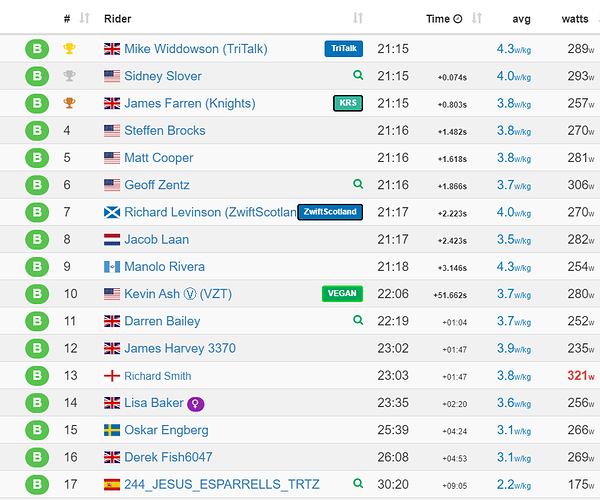
Task: Click the gold trophy icon for first place
Action: pyautogui.click(x=69, y=48)
